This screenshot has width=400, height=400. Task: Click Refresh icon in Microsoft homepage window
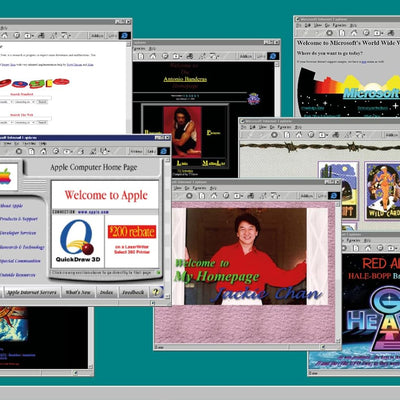(x=342, y=33)
